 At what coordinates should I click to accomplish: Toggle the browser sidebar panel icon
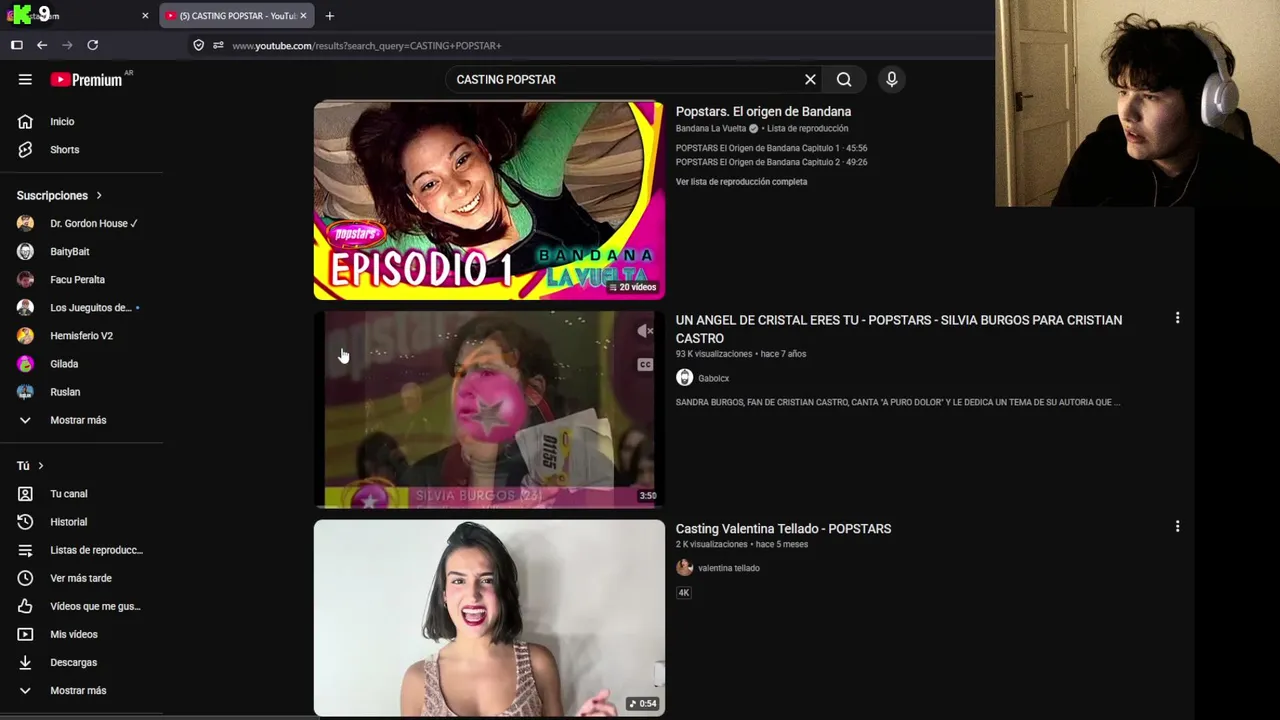tap(17, 45)
